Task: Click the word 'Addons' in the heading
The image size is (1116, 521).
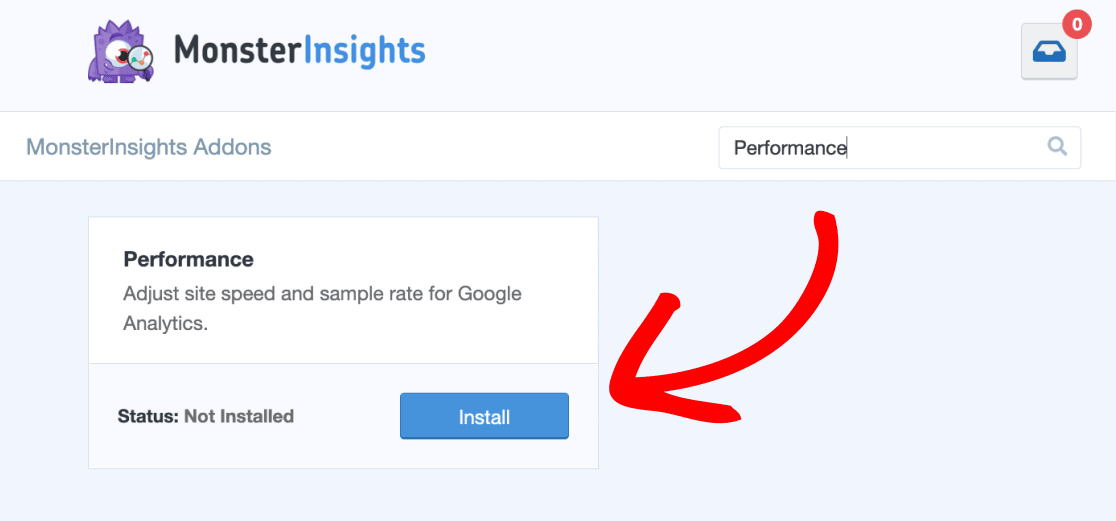Action: pyautogui.click(x=232, y=147)
